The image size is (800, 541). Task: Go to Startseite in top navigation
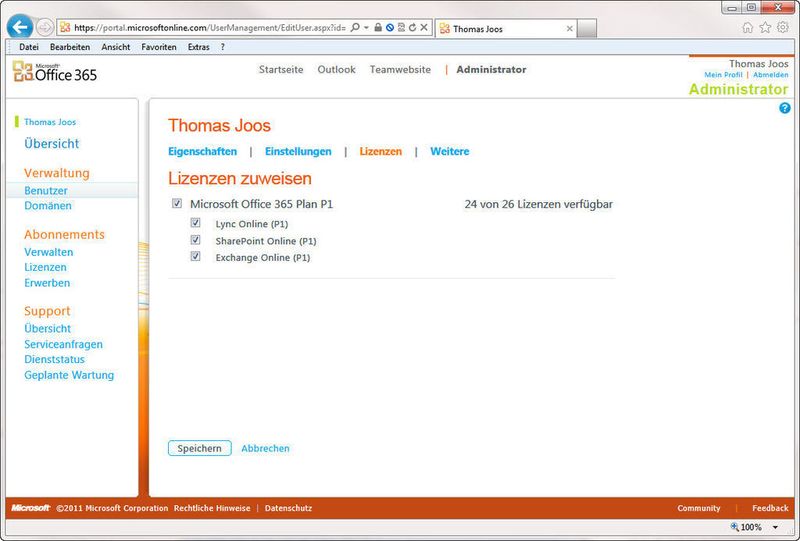pos(281,69)
